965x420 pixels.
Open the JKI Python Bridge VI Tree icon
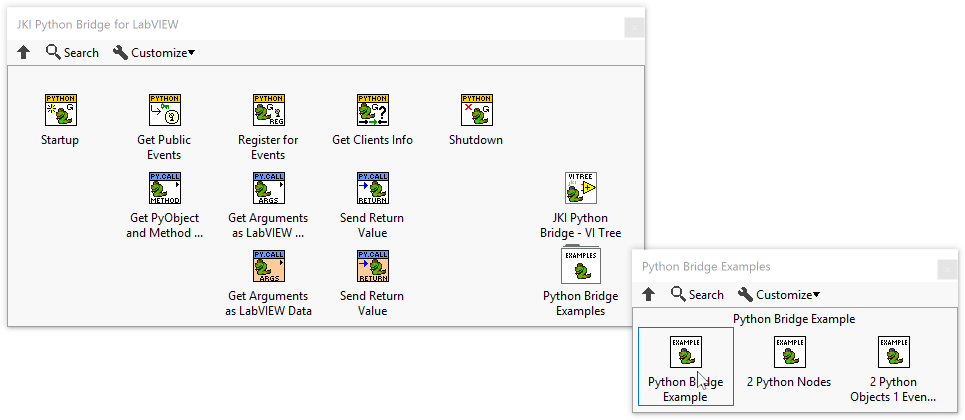pyautogui.click(x=580, y=188)
